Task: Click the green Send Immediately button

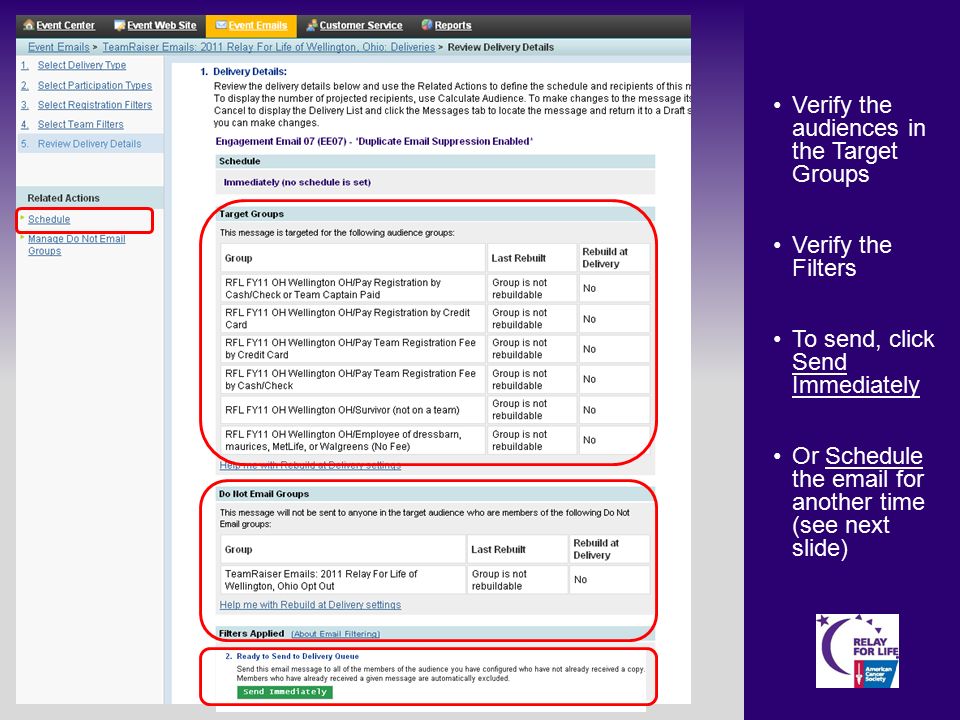Action: pos(285,692)
